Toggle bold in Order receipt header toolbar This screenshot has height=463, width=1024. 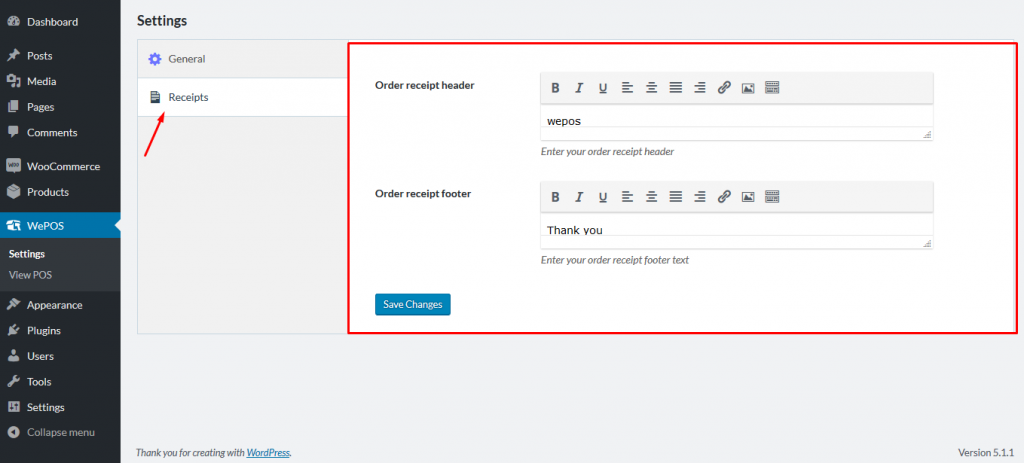pyautogui.click(x=555, y=88)
